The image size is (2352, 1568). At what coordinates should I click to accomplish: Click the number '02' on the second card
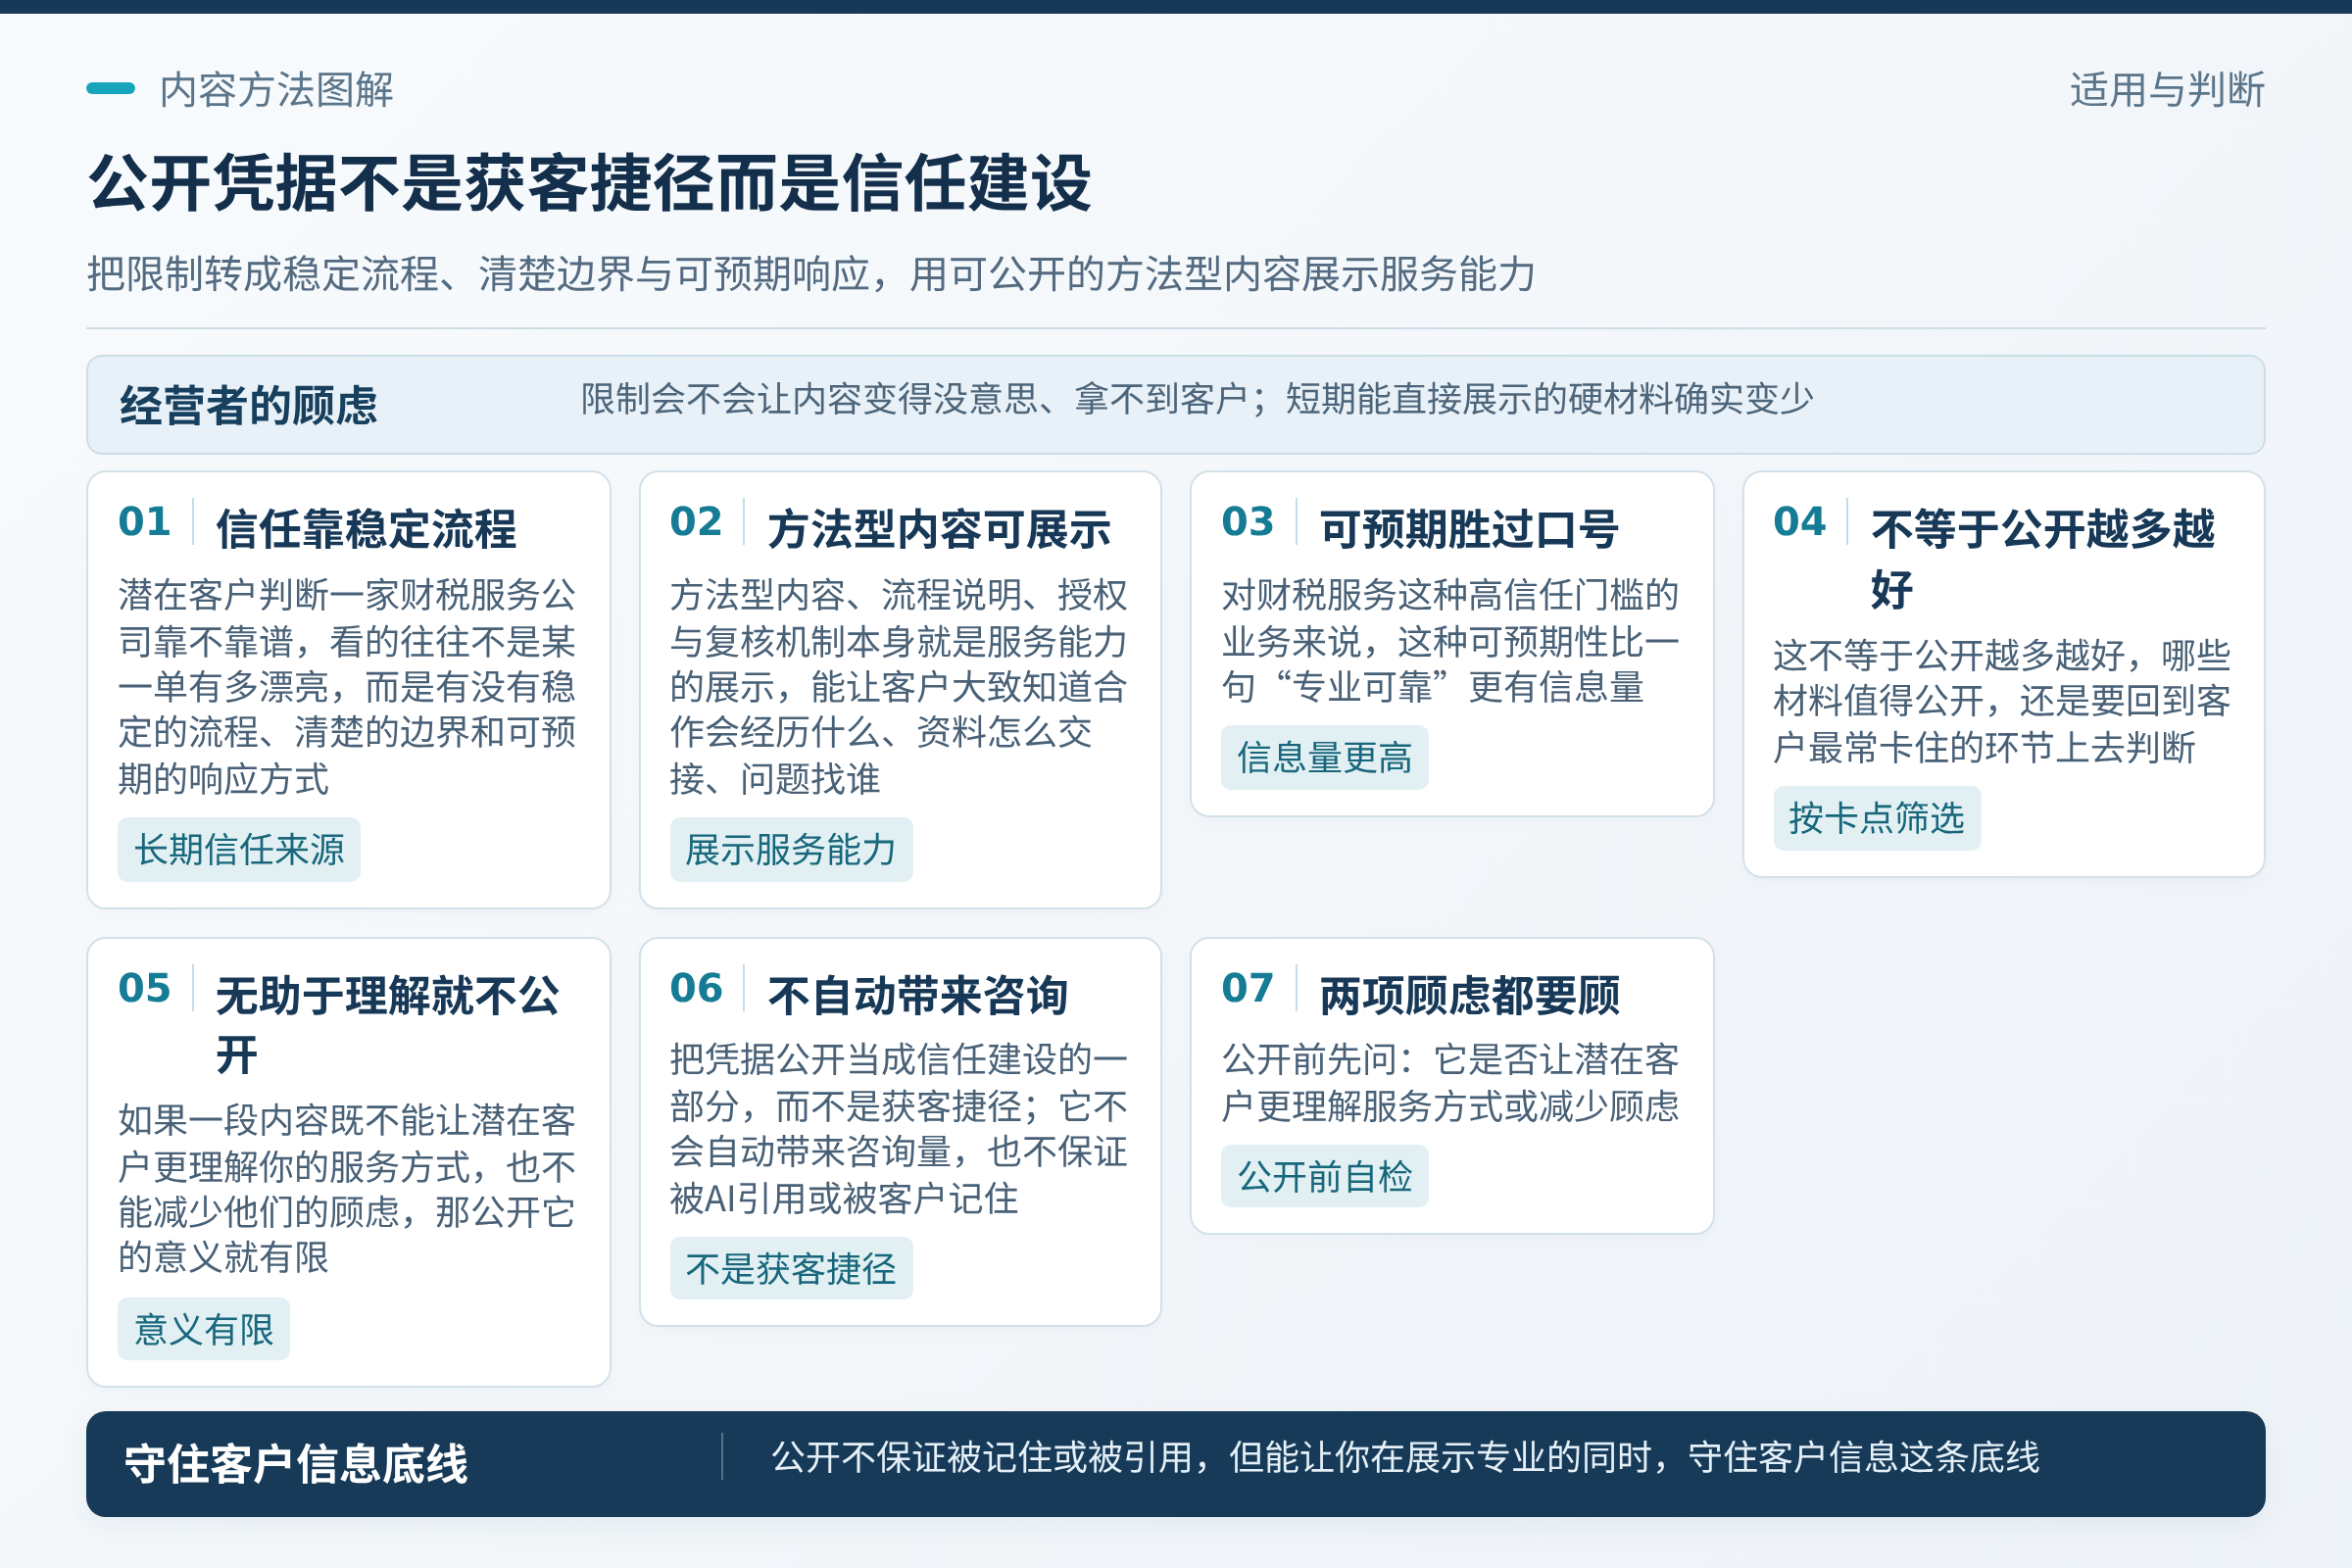click(x=696, y=522)
